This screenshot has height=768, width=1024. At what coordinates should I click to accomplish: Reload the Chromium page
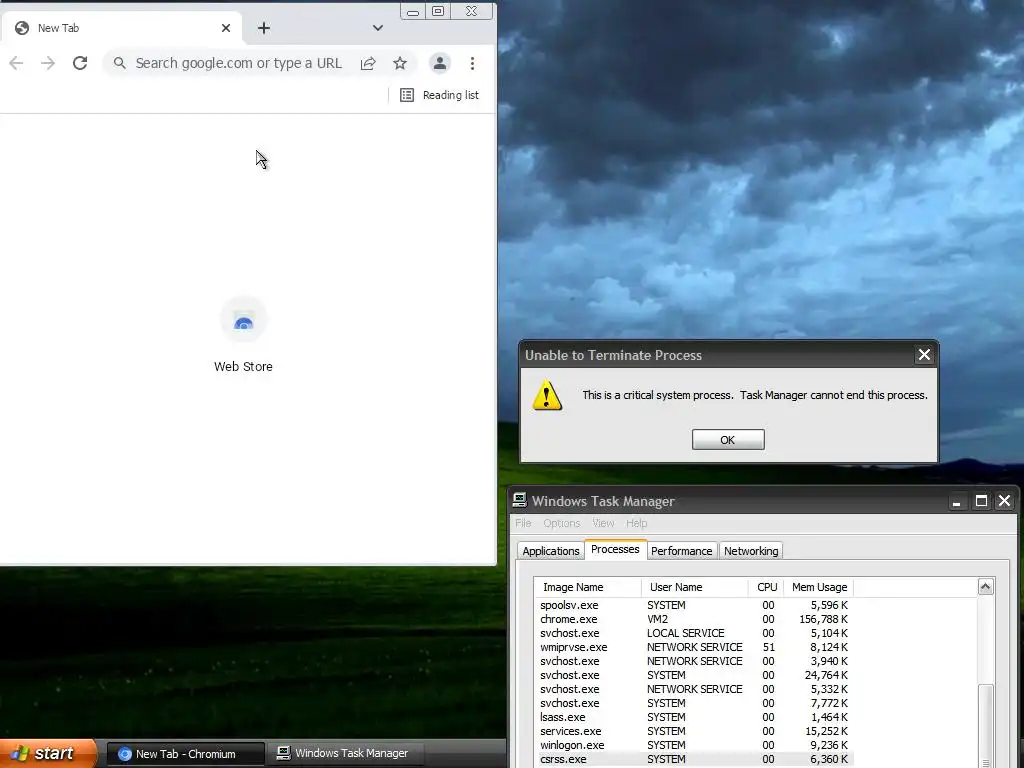pyautogui.click(x=80, y=63)
